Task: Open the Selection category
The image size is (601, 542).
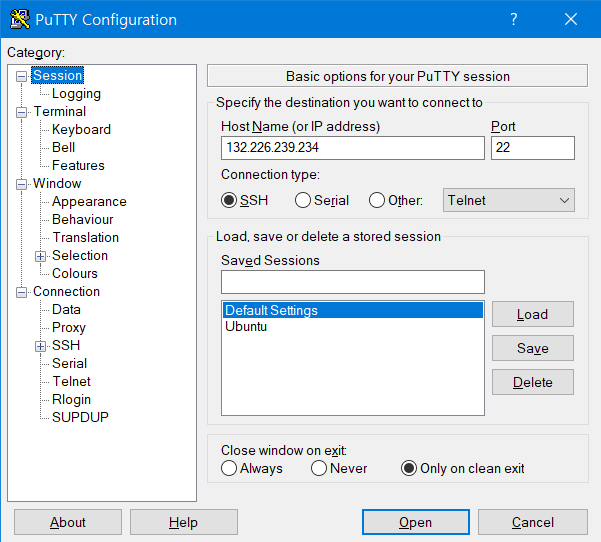Action: point(80,256)
